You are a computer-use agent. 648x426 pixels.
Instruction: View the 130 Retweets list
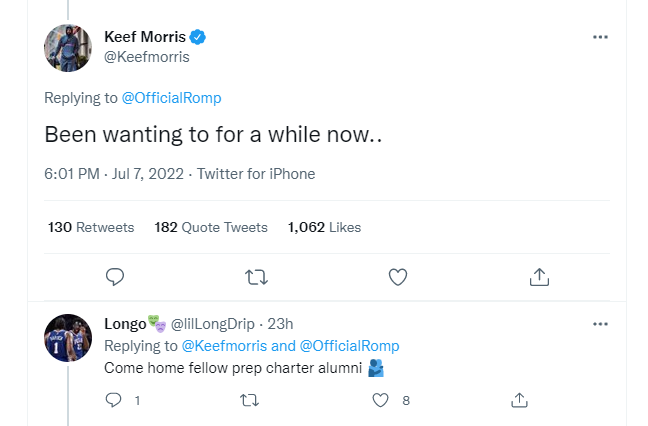tap(91, 227)
